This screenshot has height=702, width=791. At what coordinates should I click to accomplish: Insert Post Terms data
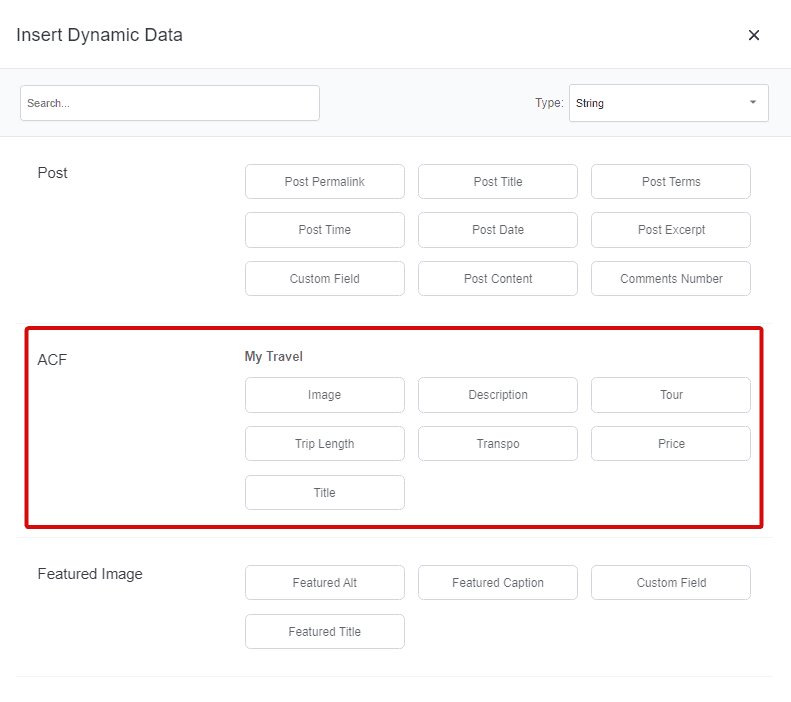[670, 182]
